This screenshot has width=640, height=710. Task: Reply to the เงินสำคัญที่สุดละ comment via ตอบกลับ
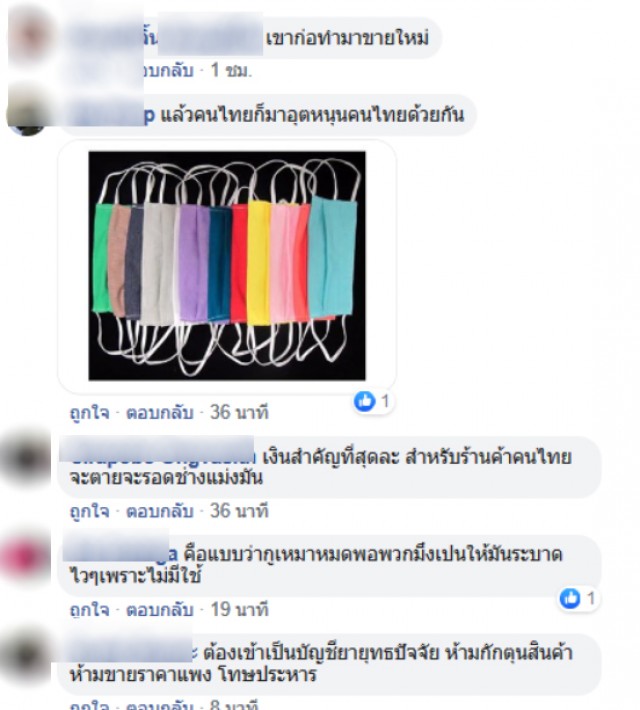[x=159, y=511]
